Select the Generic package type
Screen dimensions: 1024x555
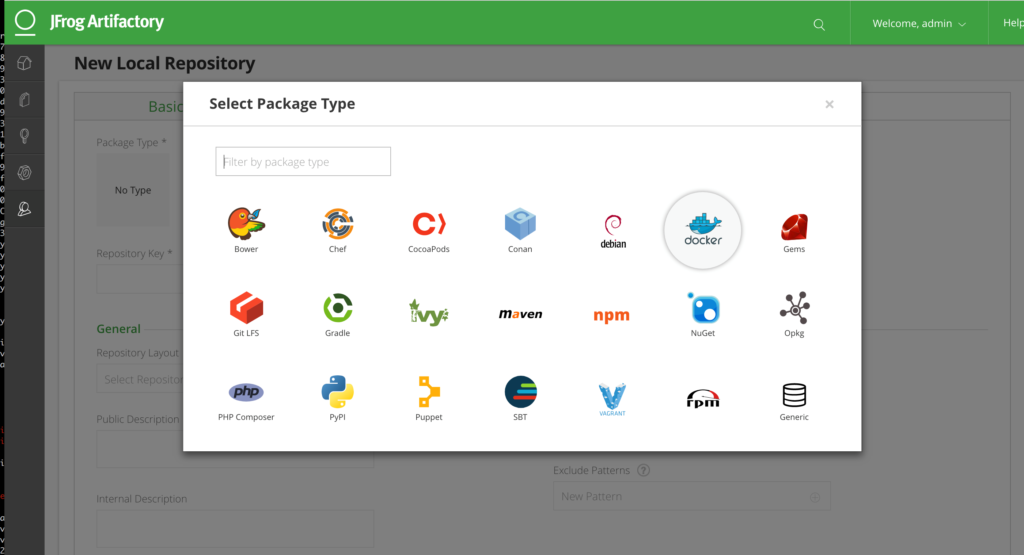794,399
